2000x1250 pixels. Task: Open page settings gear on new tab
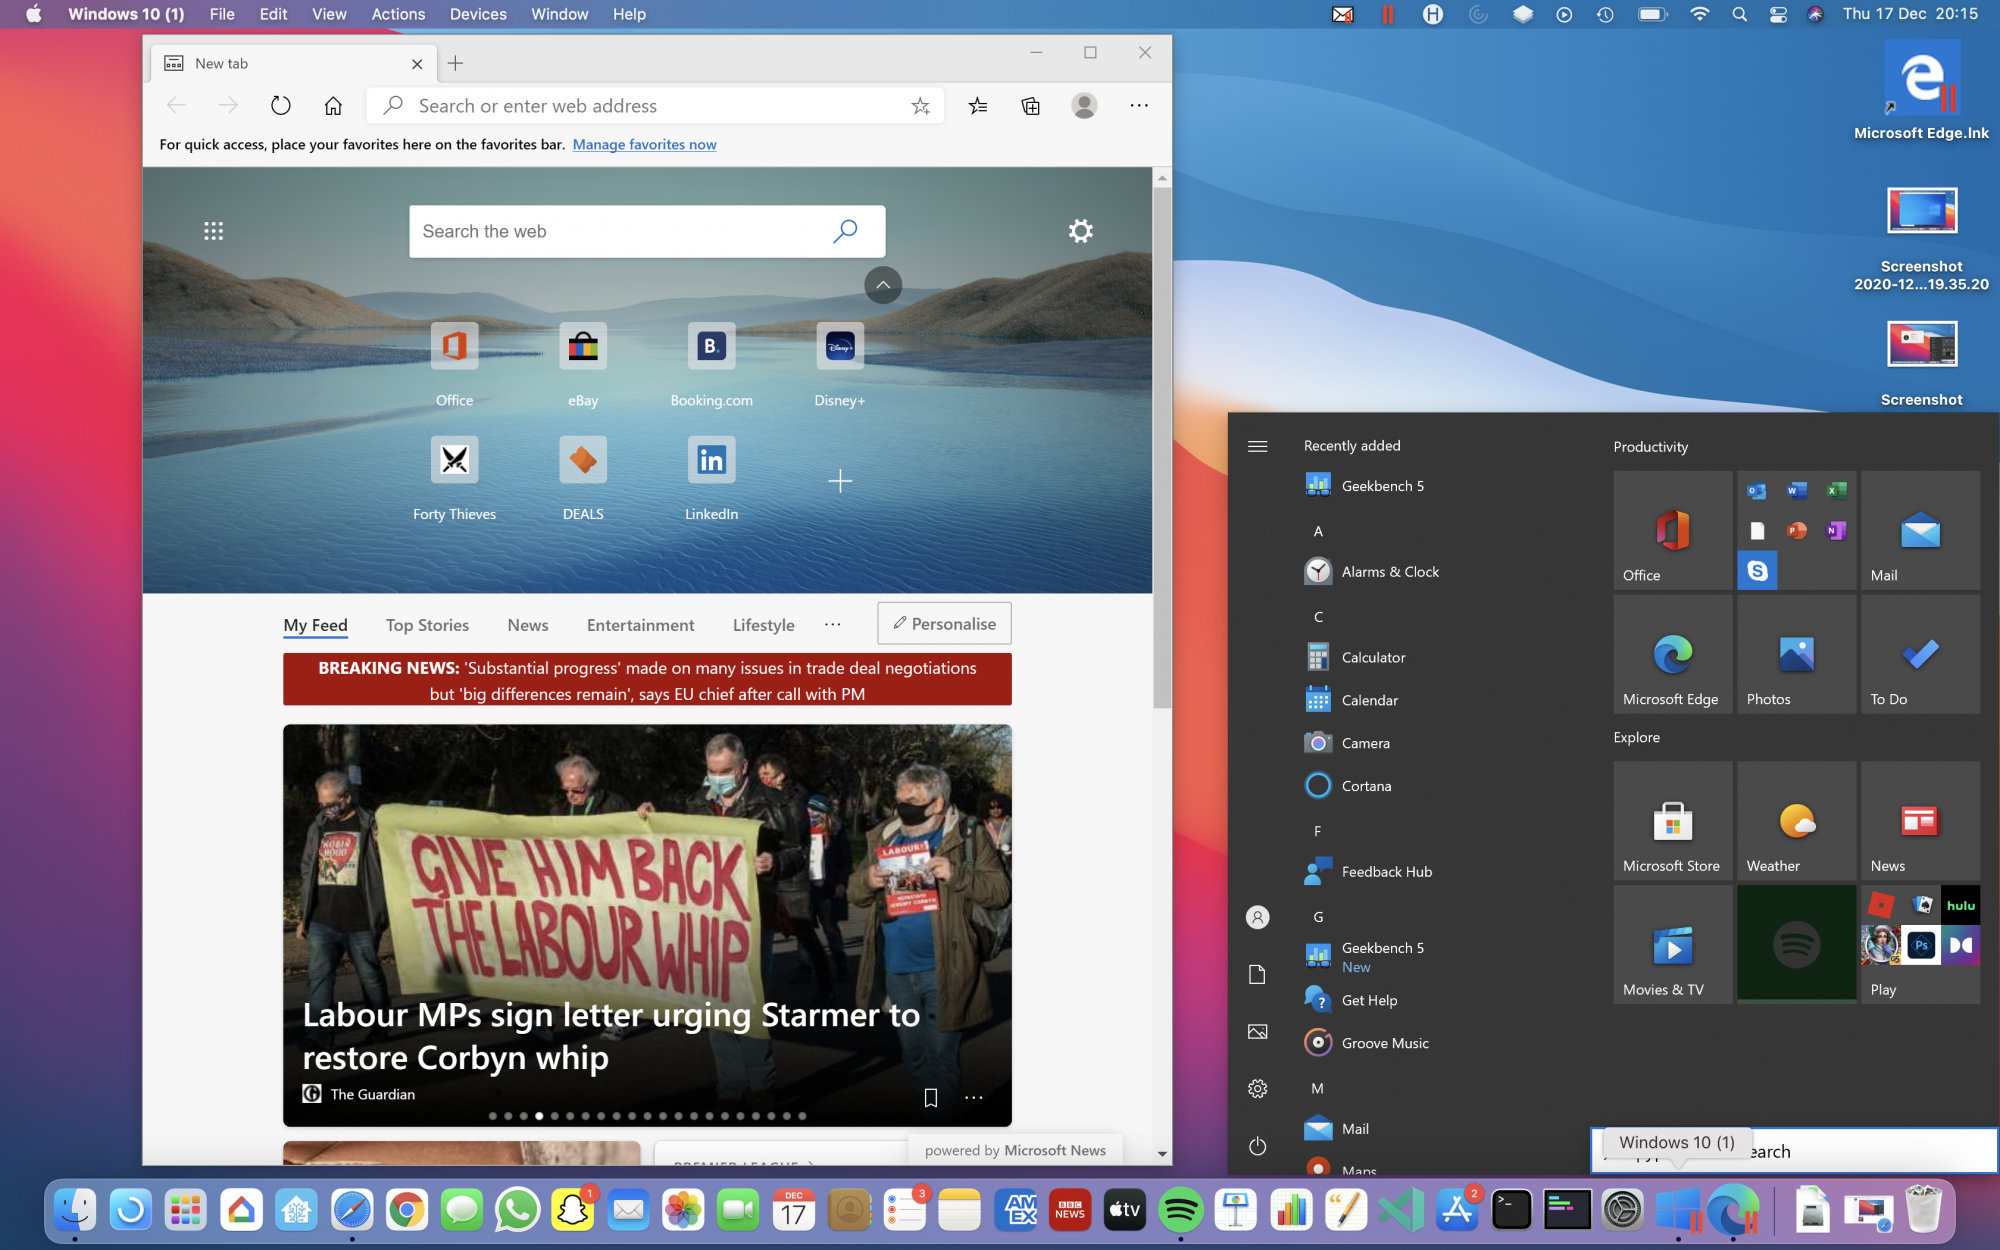[x=1080, y=231]
